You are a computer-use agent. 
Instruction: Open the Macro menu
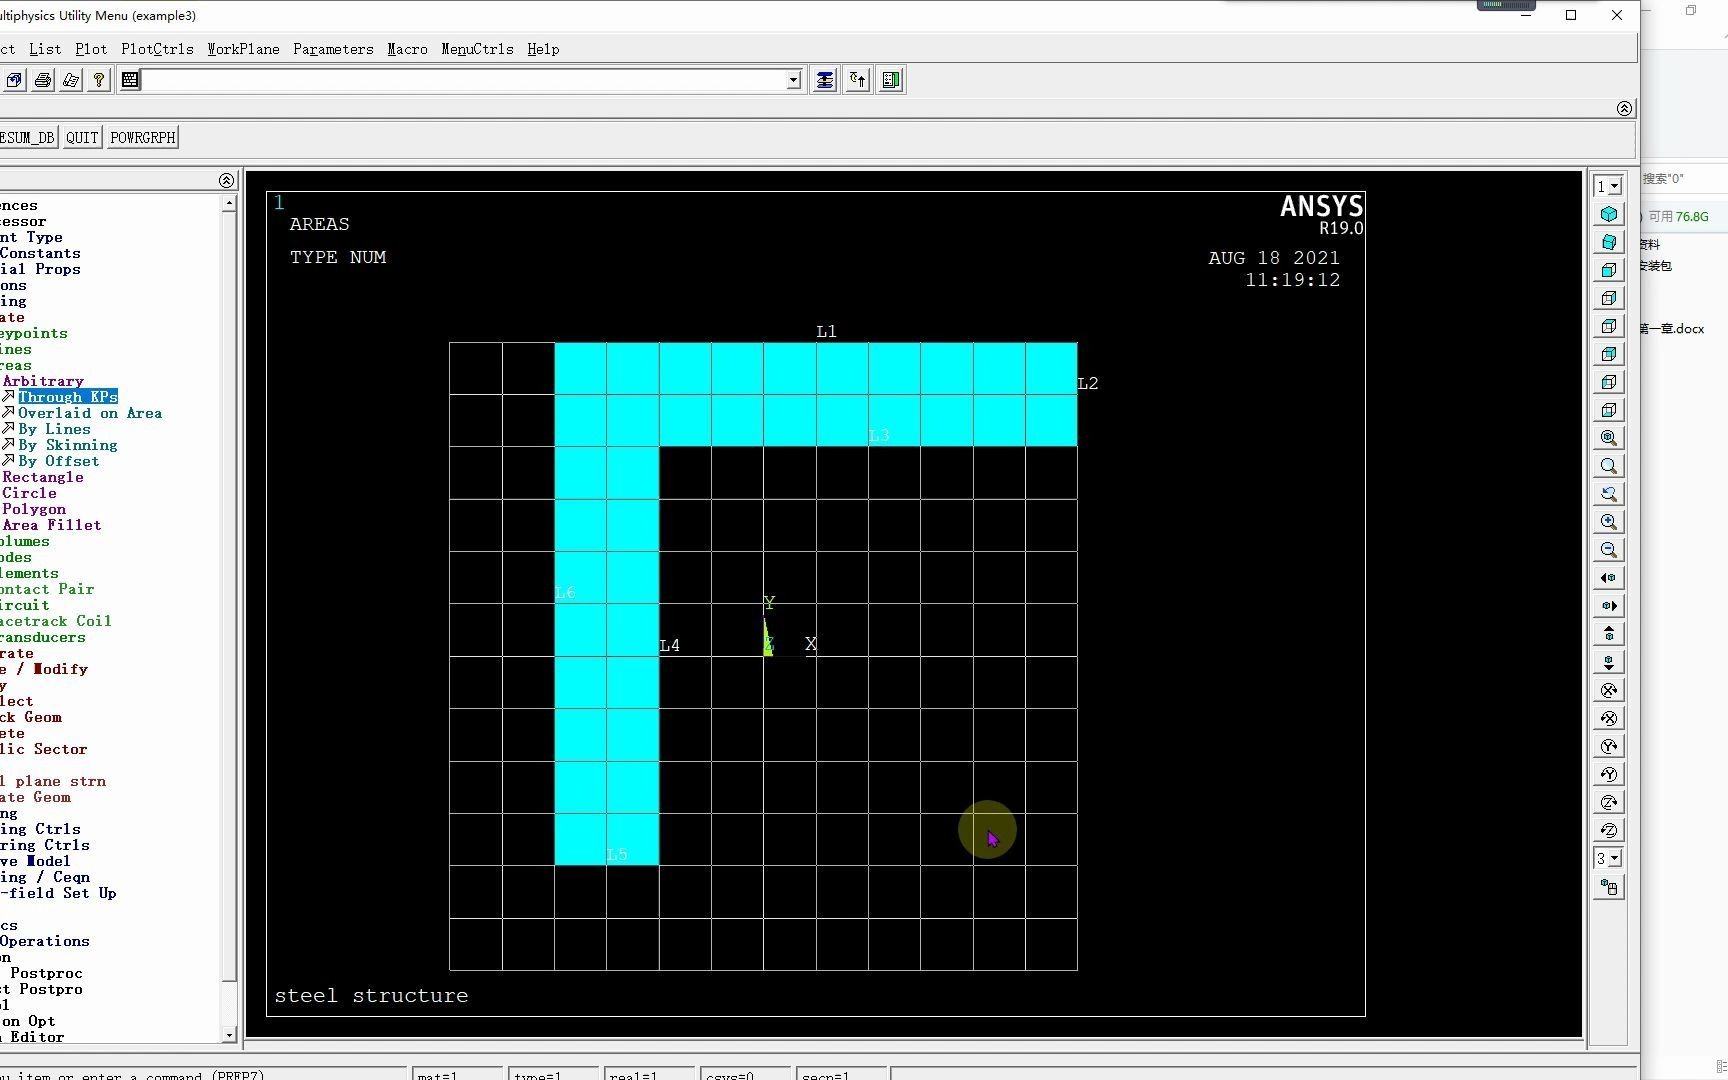407,49
